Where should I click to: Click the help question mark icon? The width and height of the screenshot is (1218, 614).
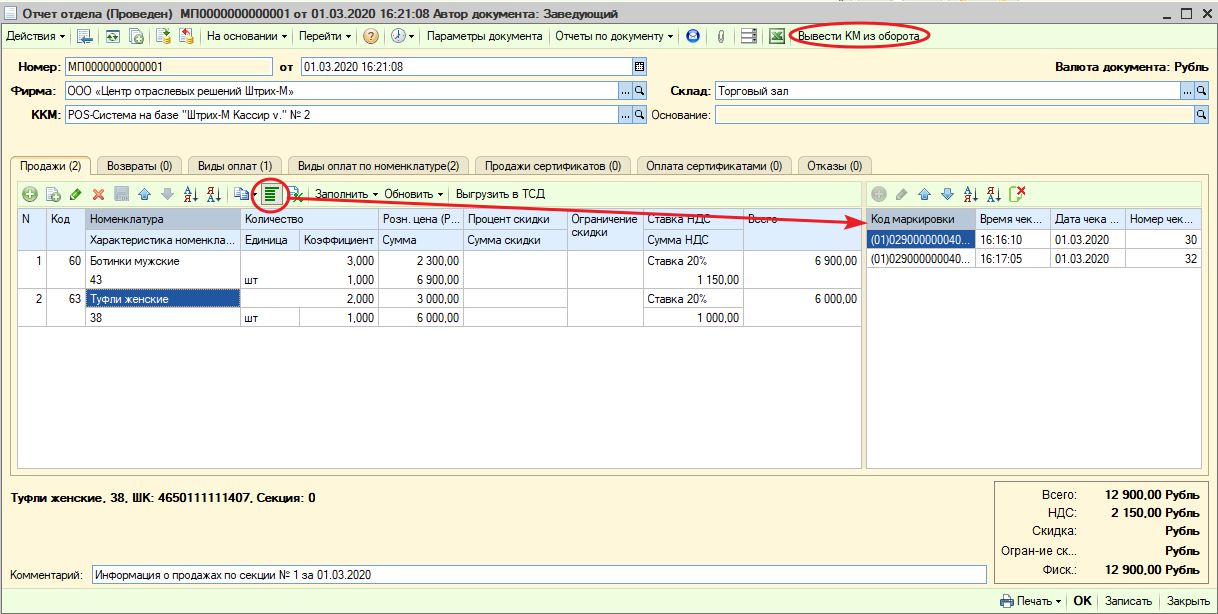point(371,36)
